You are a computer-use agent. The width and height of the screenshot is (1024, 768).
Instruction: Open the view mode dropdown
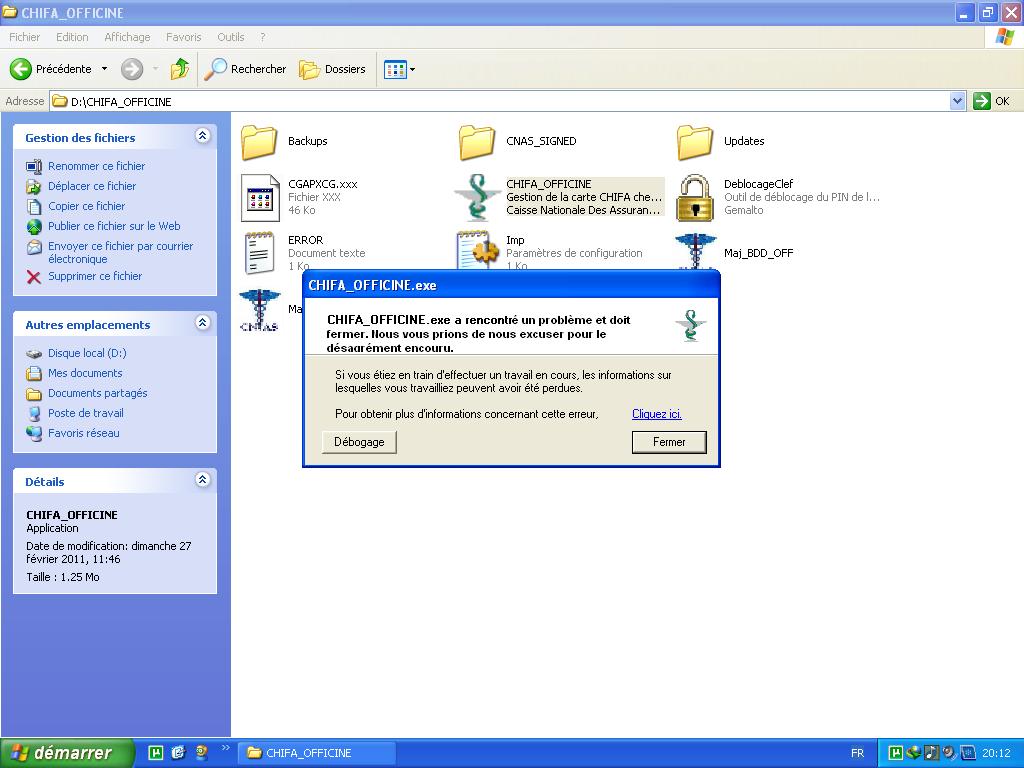[399, 69]
